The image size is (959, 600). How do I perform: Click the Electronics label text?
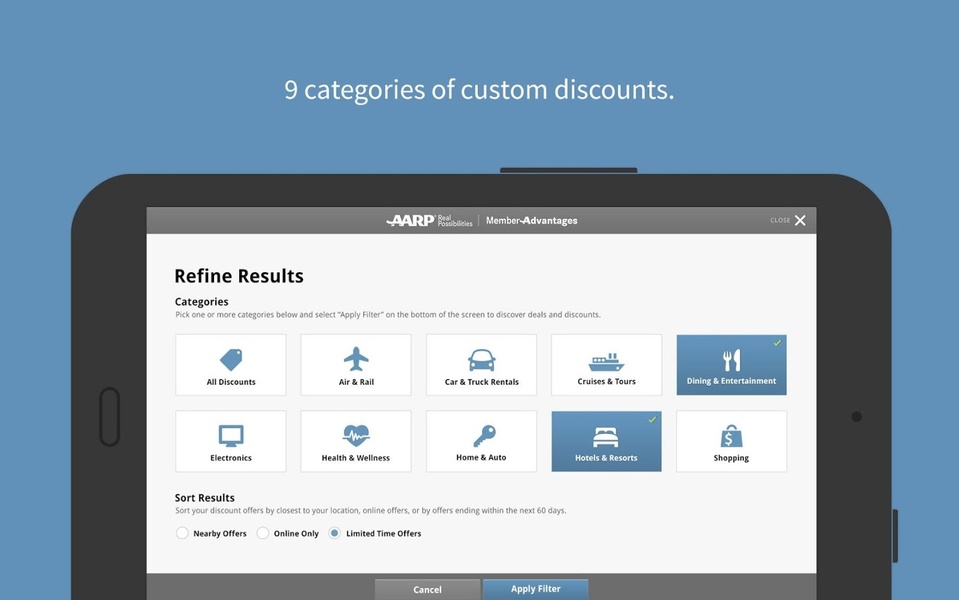point(231,457)
